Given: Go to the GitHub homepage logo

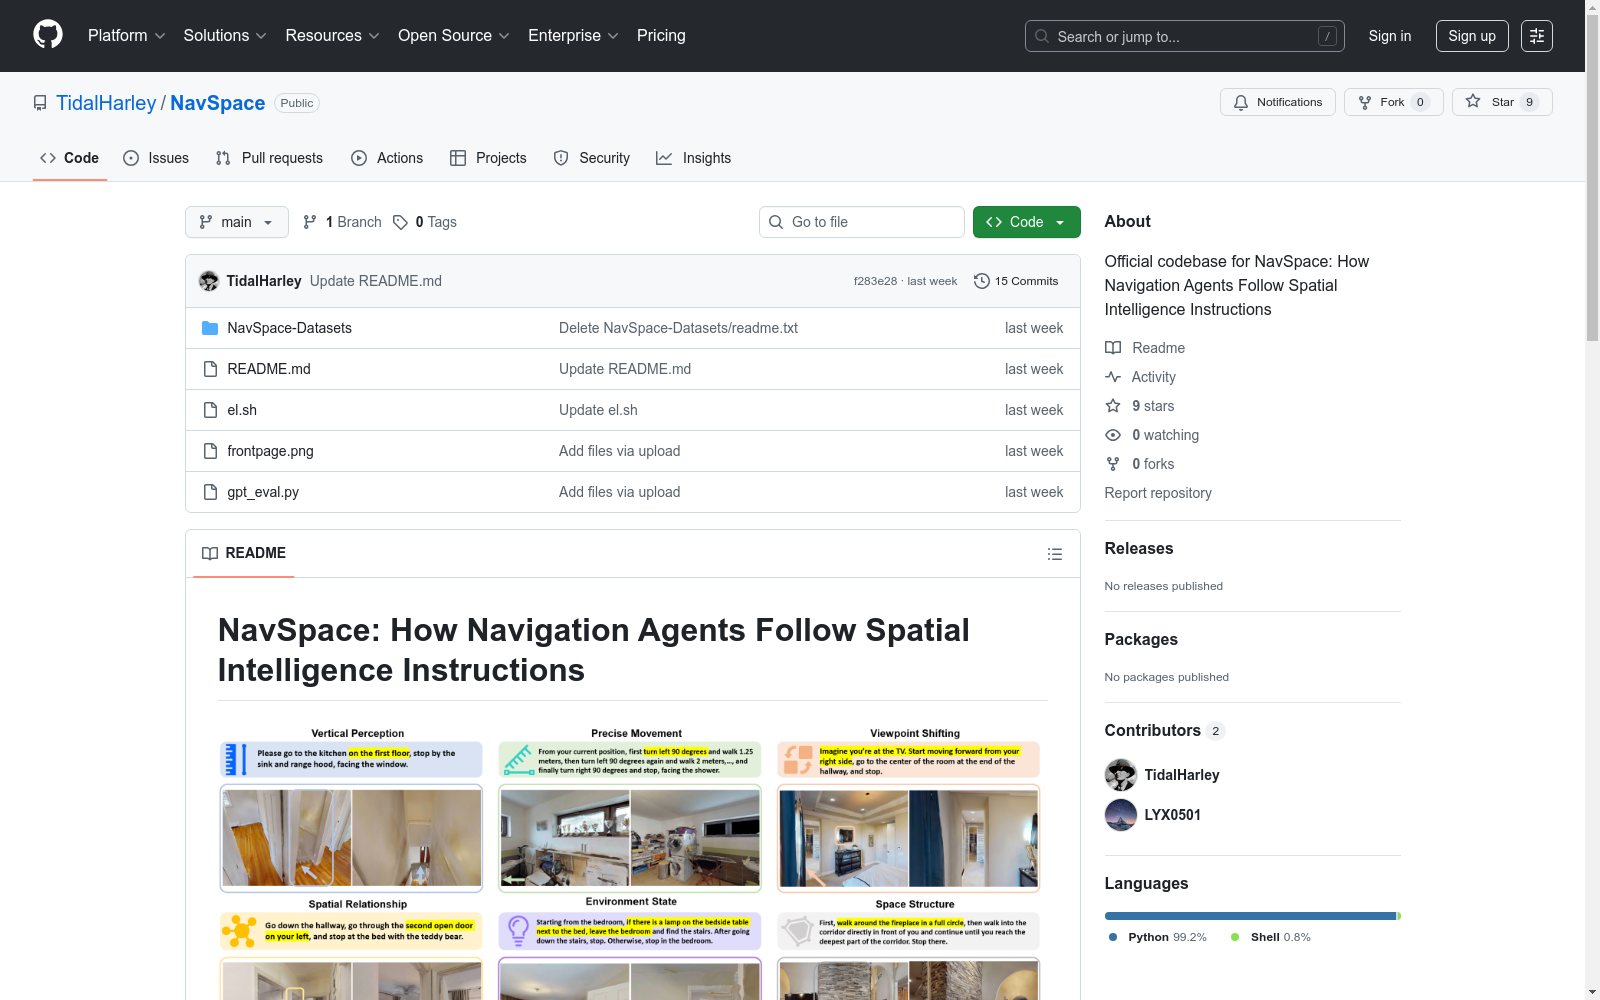Looking at the screenshot, I should click(x=48, y=35).
